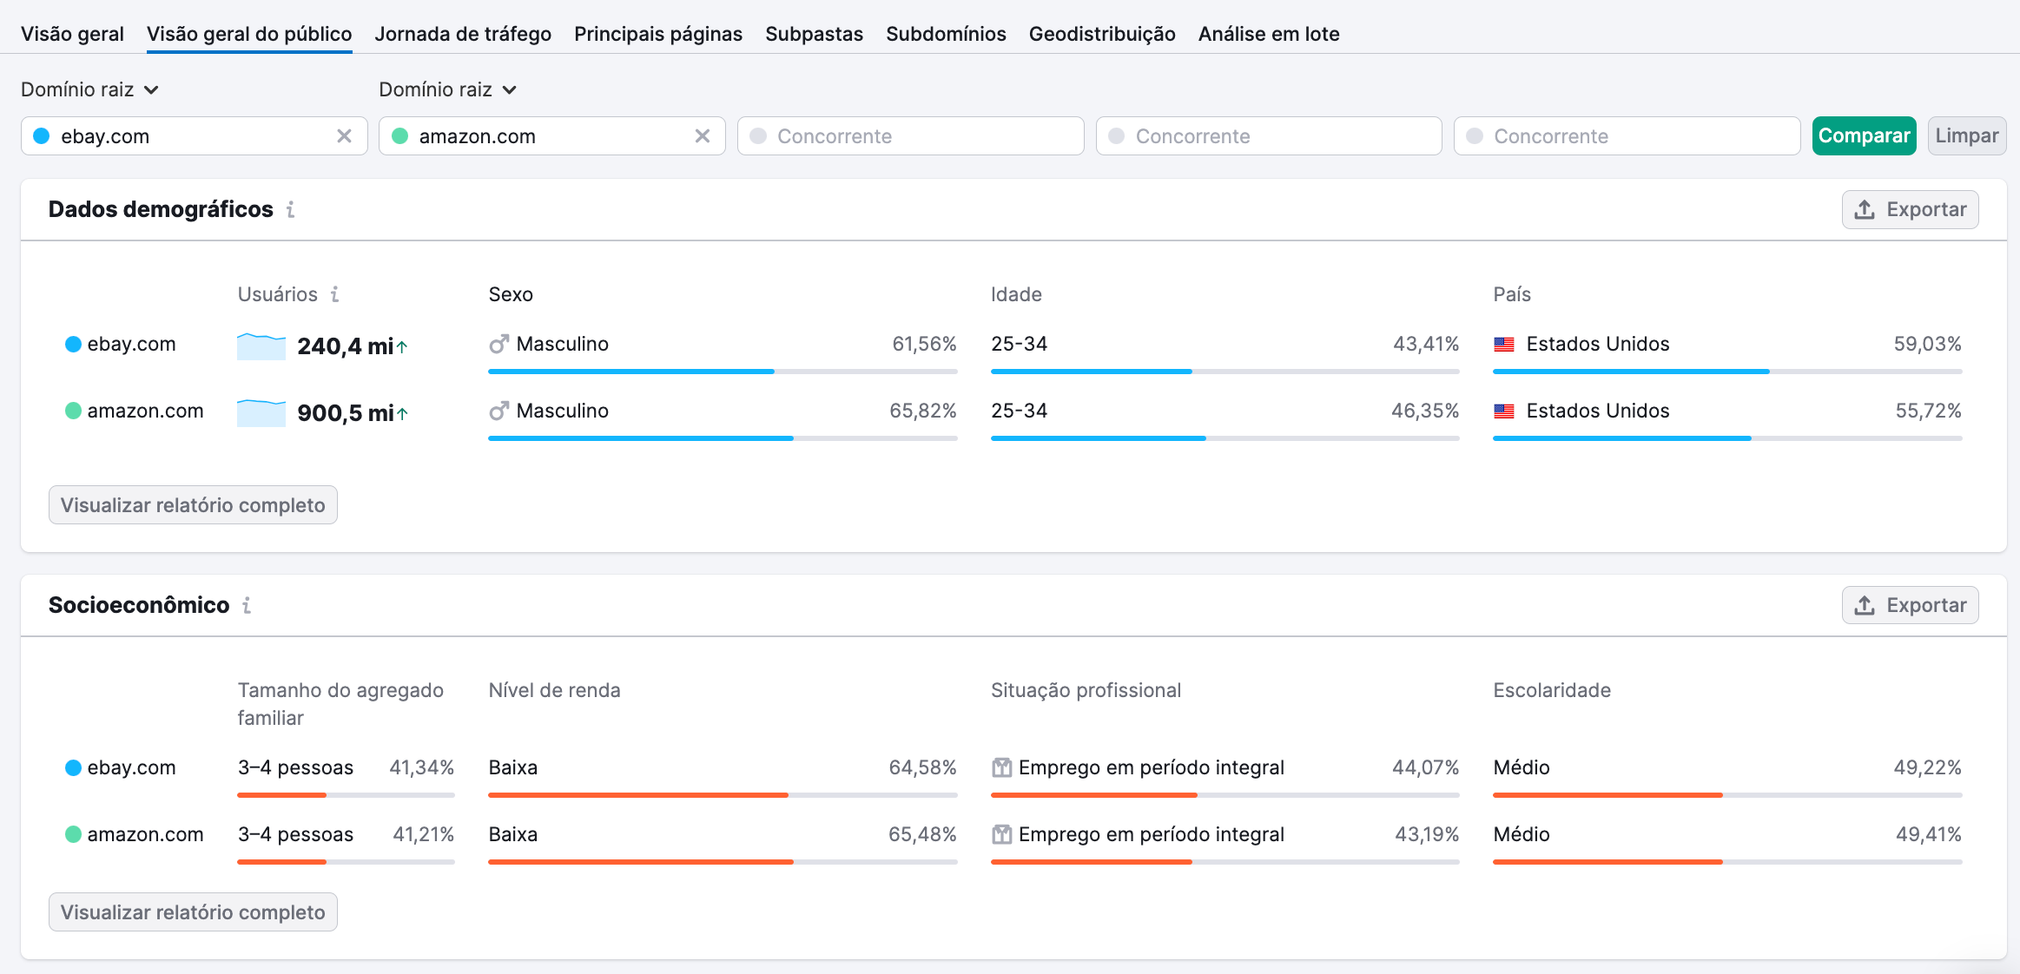Click the briefcase icon for Emprego em período integral

(1001, 767)
